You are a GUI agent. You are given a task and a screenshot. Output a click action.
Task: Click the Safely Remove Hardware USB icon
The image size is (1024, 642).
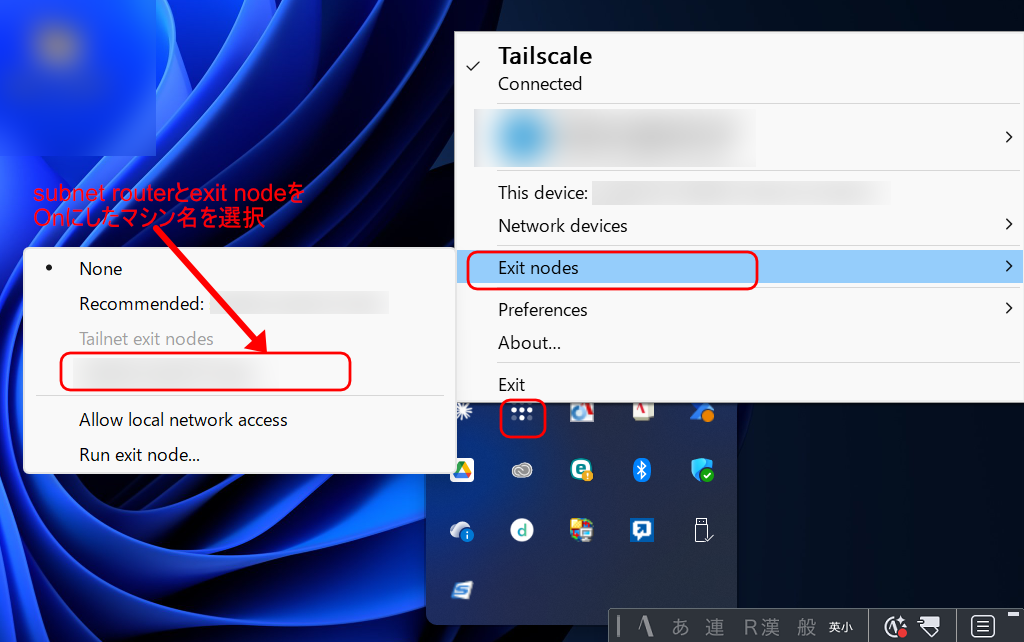(703, 530)
